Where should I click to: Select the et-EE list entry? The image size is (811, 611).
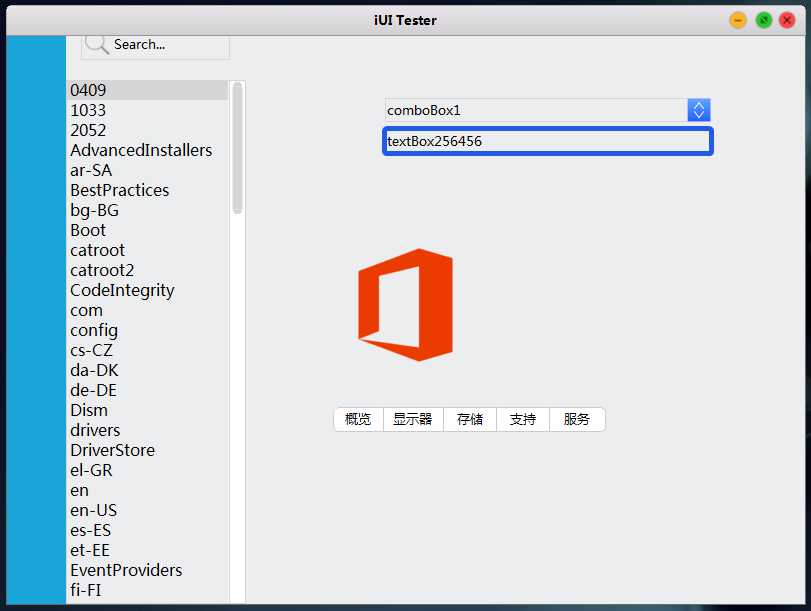pyautogui.click(x=147, y=550)
